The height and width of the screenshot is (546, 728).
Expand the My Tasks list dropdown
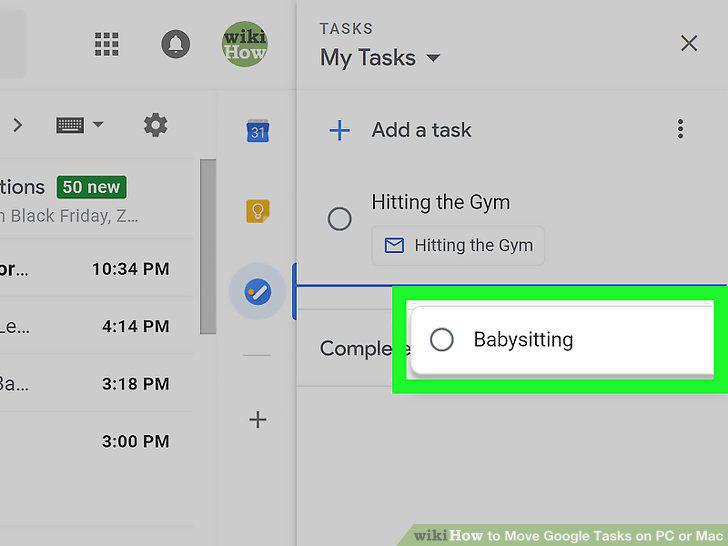[433, 58]
